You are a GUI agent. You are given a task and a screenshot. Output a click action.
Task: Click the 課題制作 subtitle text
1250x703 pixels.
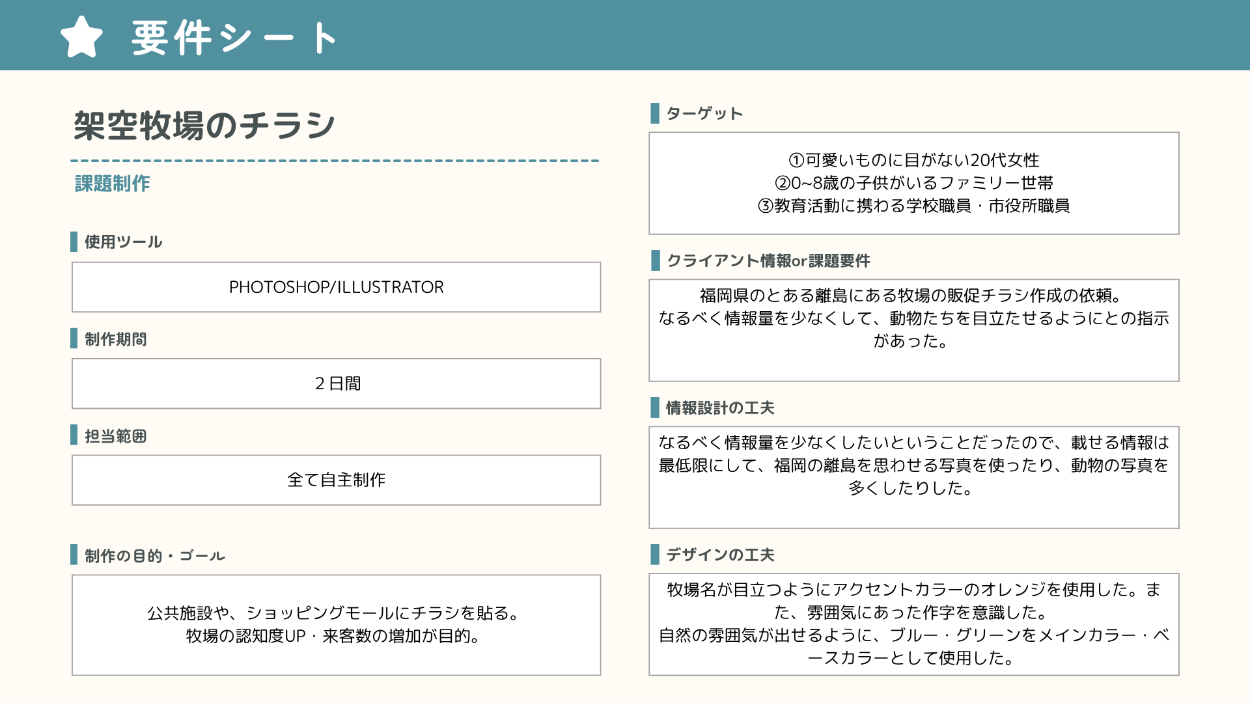112,184
